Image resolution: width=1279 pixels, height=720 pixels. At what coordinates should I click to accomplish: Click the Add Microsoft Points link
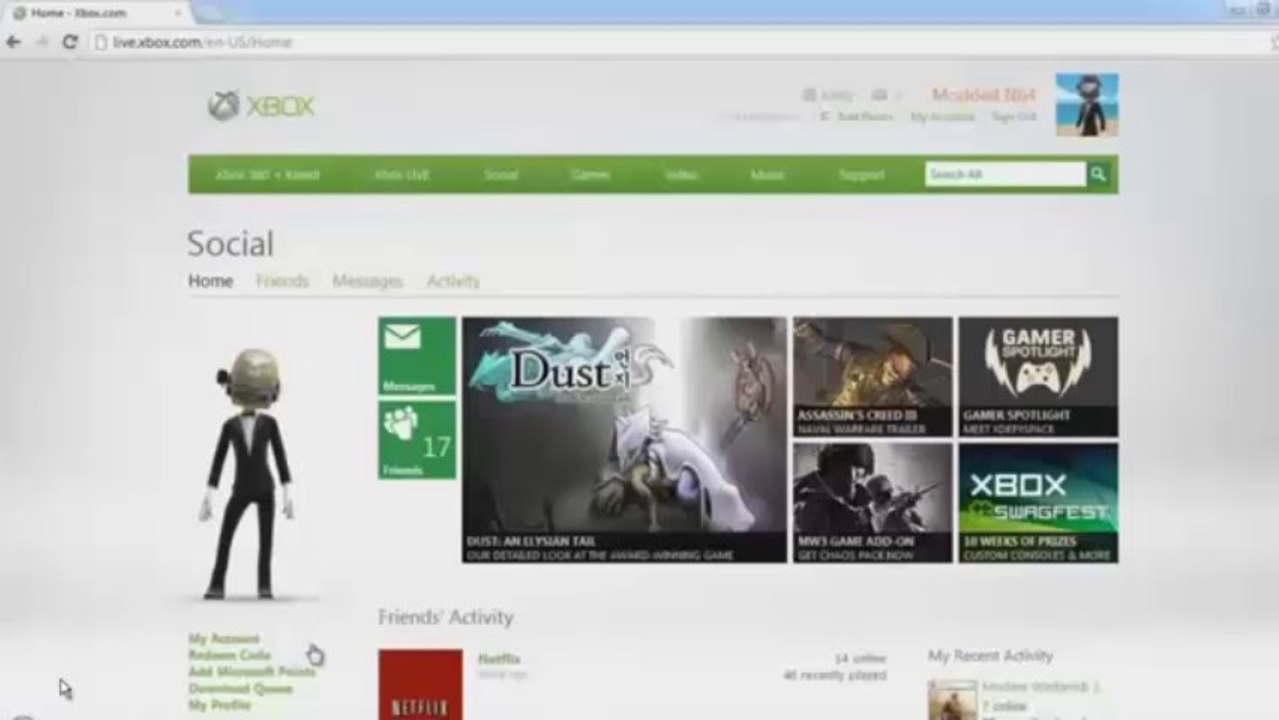click(252, 672)
